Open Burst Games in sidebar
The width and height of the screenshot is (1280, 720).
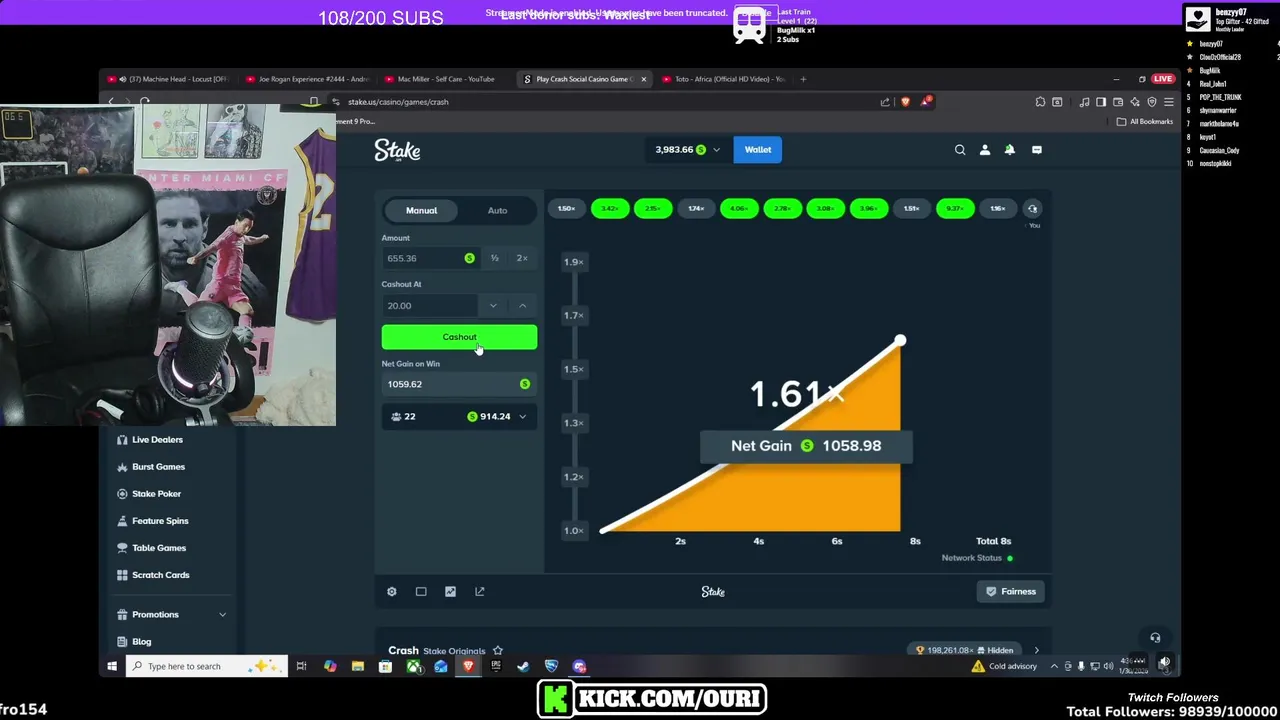click(x=158, y=467)
